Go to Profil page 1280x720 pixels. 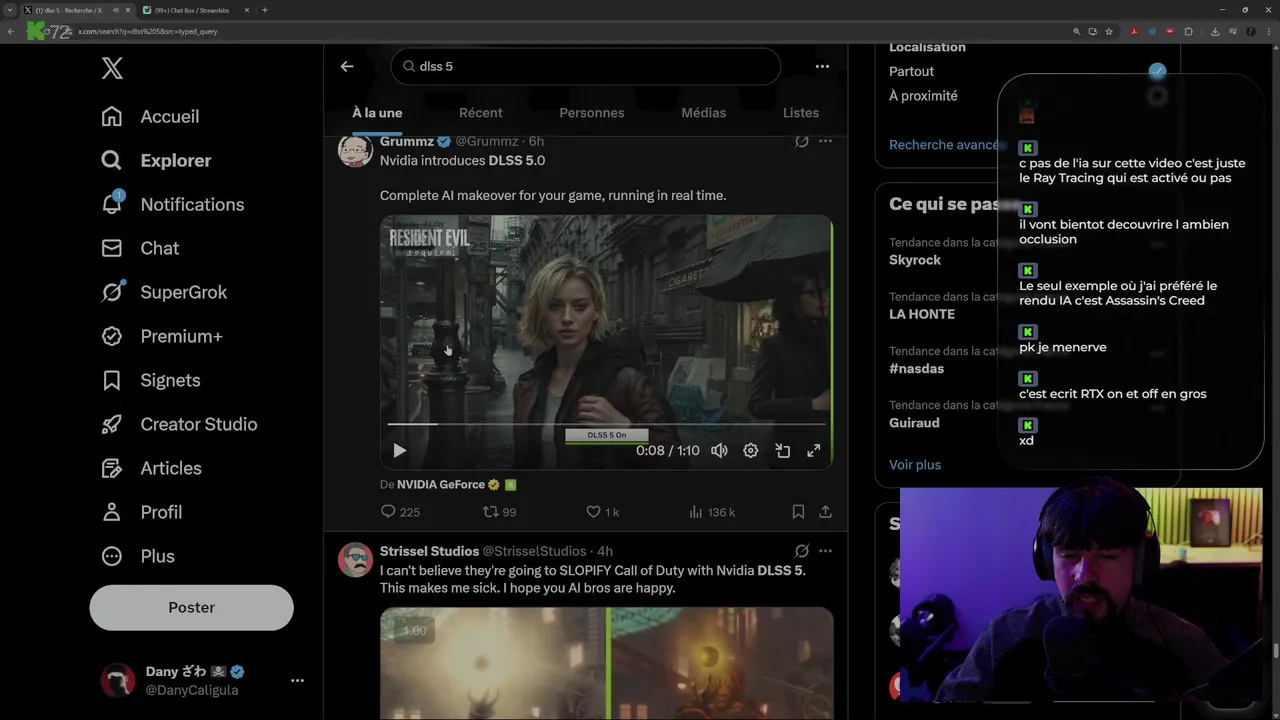(141, 512)
